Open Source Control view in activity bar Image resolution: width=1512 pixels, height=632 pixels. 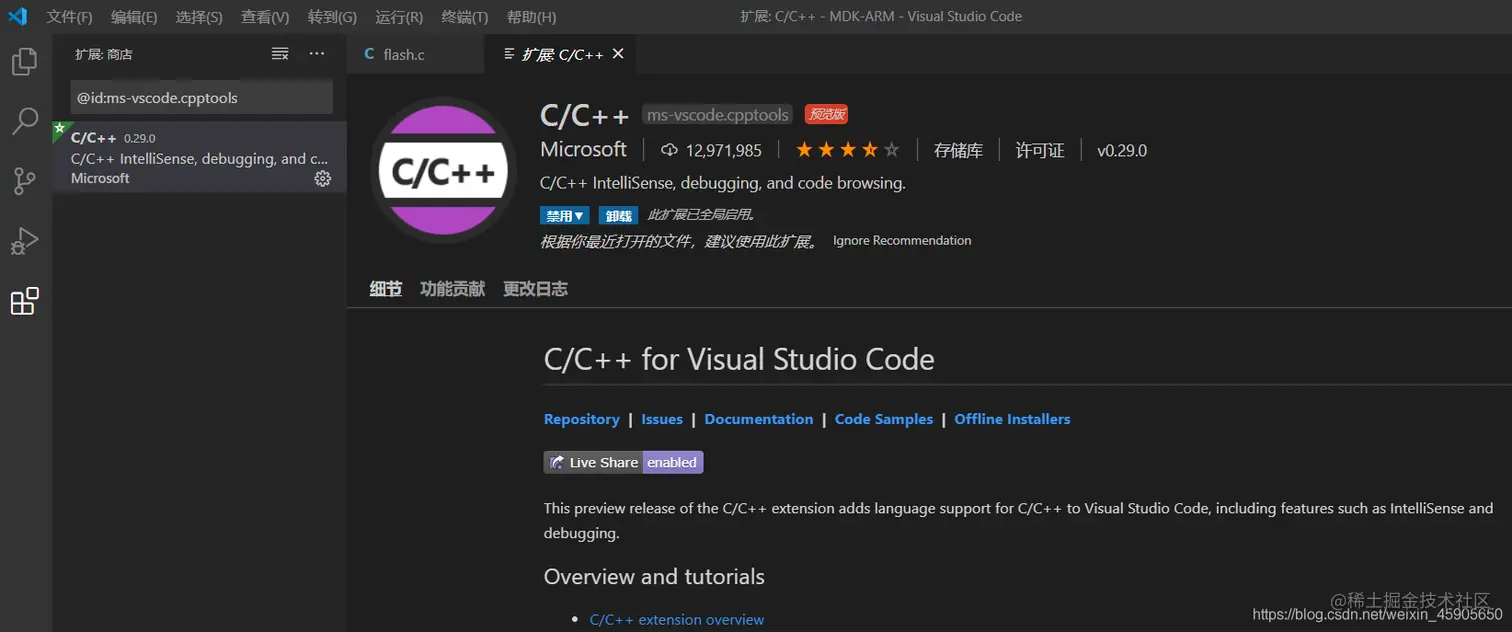24,181
